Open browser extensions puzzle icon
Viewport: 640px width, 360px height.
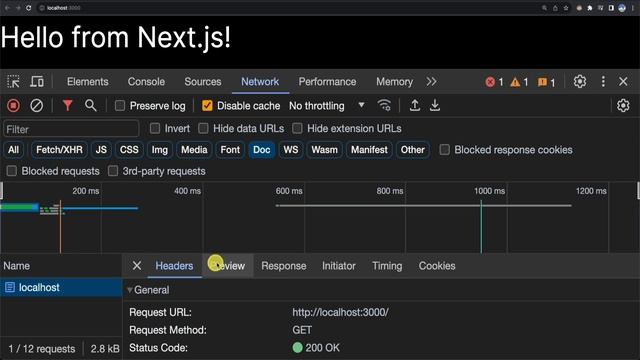pos(589,8)
